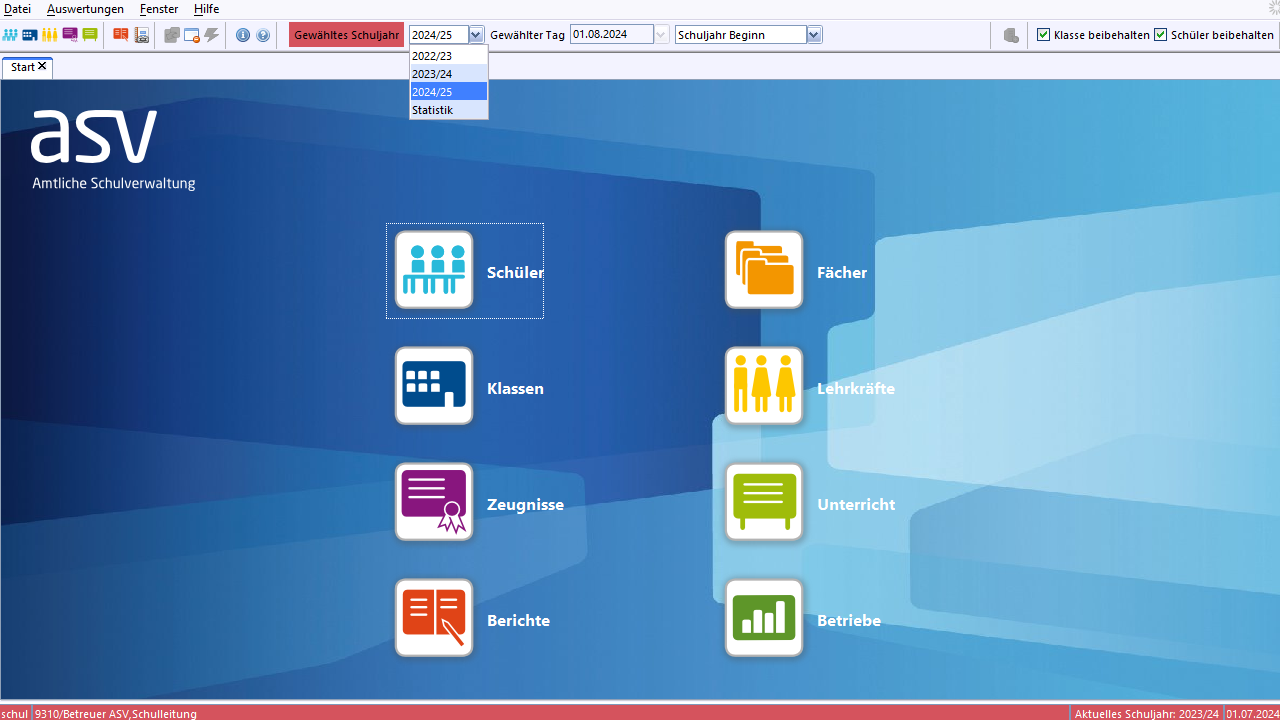This screenshot has height=720, width=1280.
Task: Toggle the Klasse beibehalten checkbox
Action: pos(1044,35)
